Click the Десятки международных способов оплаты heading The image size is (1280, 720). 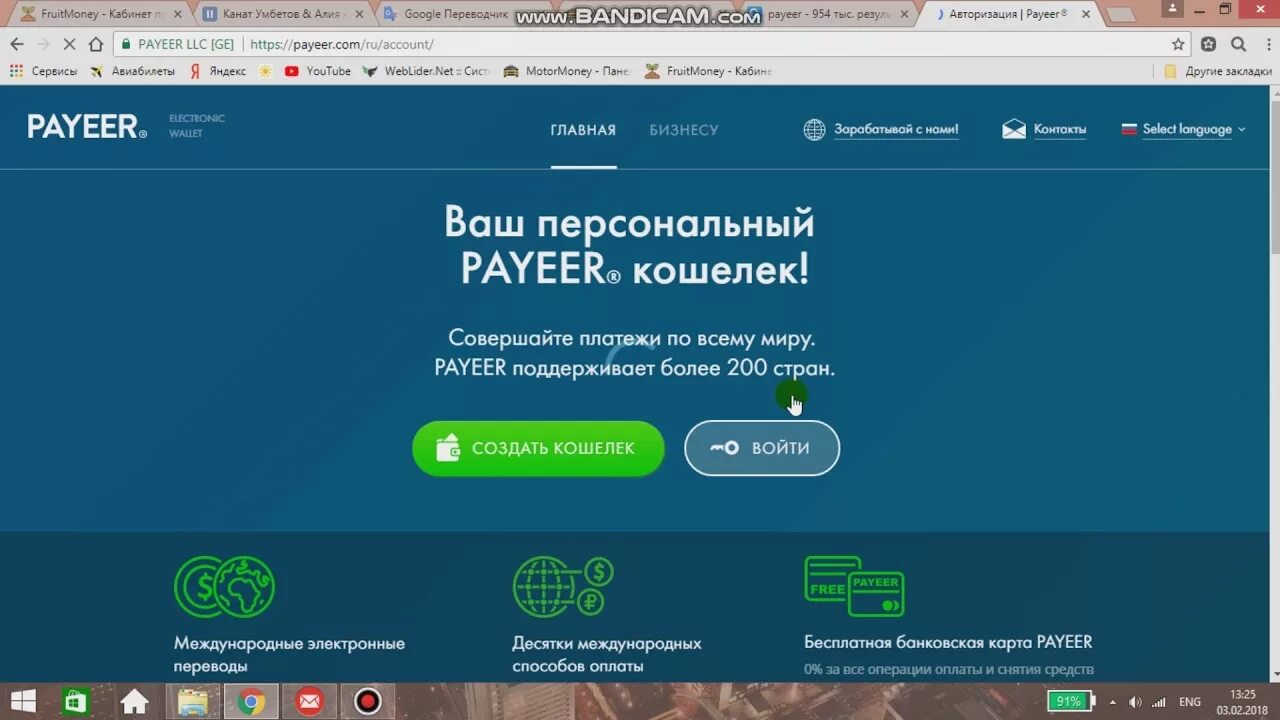607,654
